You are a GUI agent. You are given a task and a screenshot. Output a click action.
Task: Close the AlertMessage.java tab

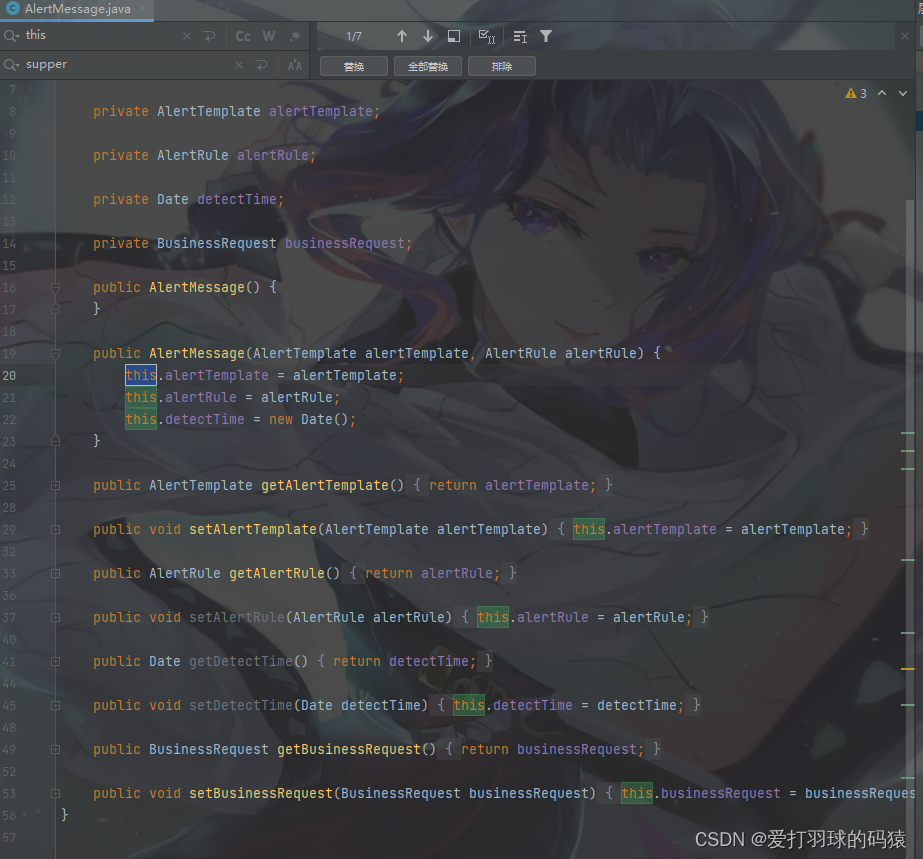[x=142, y=9]
